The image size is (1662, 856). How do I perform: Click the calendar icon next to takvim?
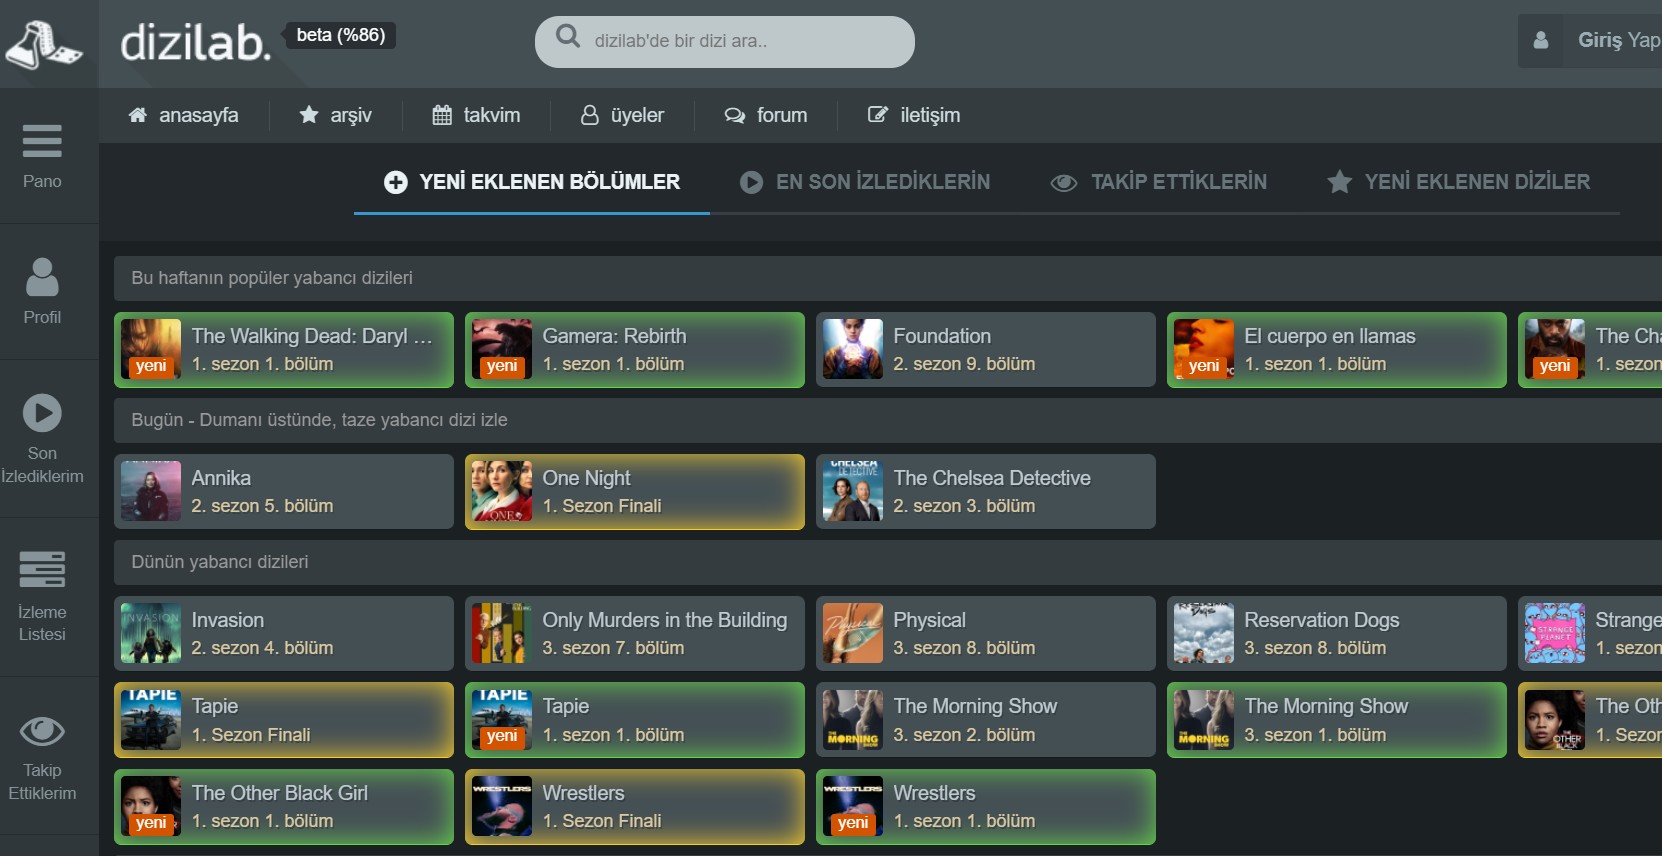click(x=442, y=115)
